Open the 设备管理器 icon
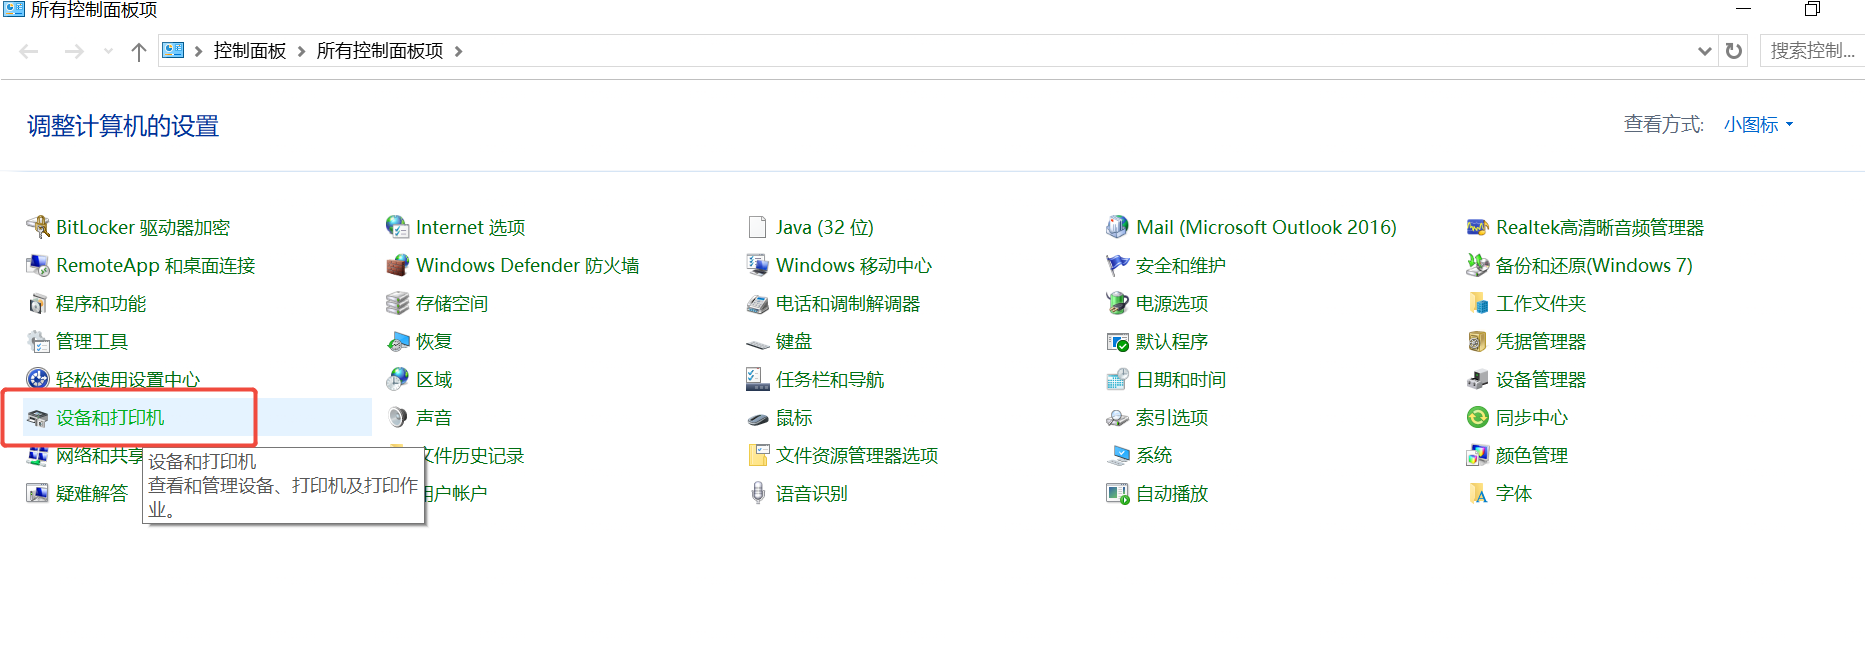This screenshot has width=1865, height=654. click(1478, 379)
